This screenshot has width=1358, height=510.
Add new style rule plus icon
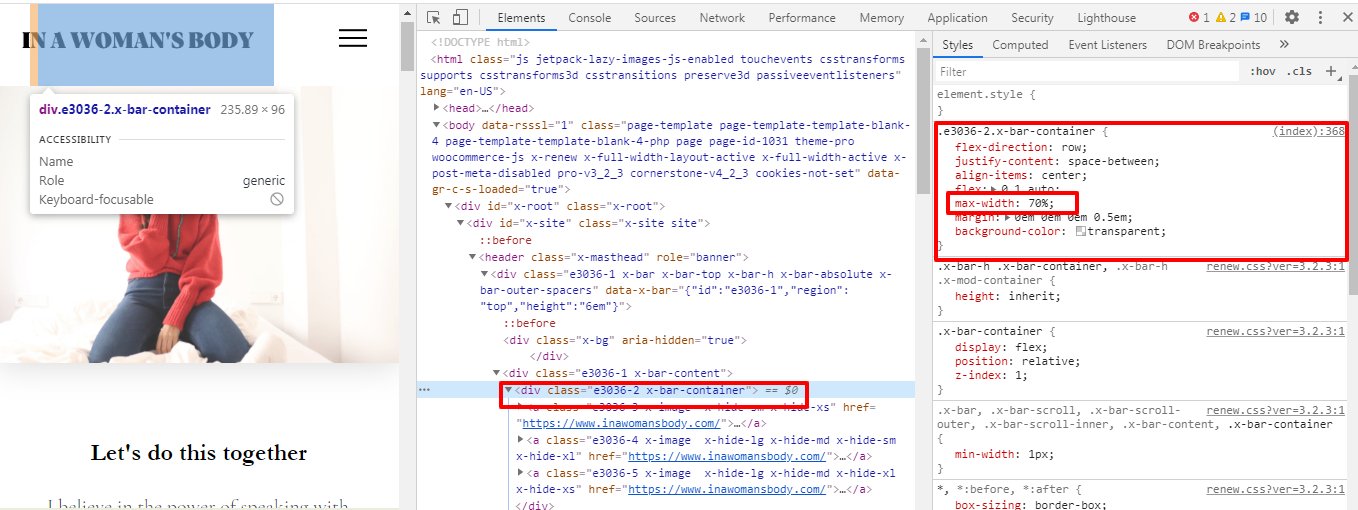[1331, 71]
